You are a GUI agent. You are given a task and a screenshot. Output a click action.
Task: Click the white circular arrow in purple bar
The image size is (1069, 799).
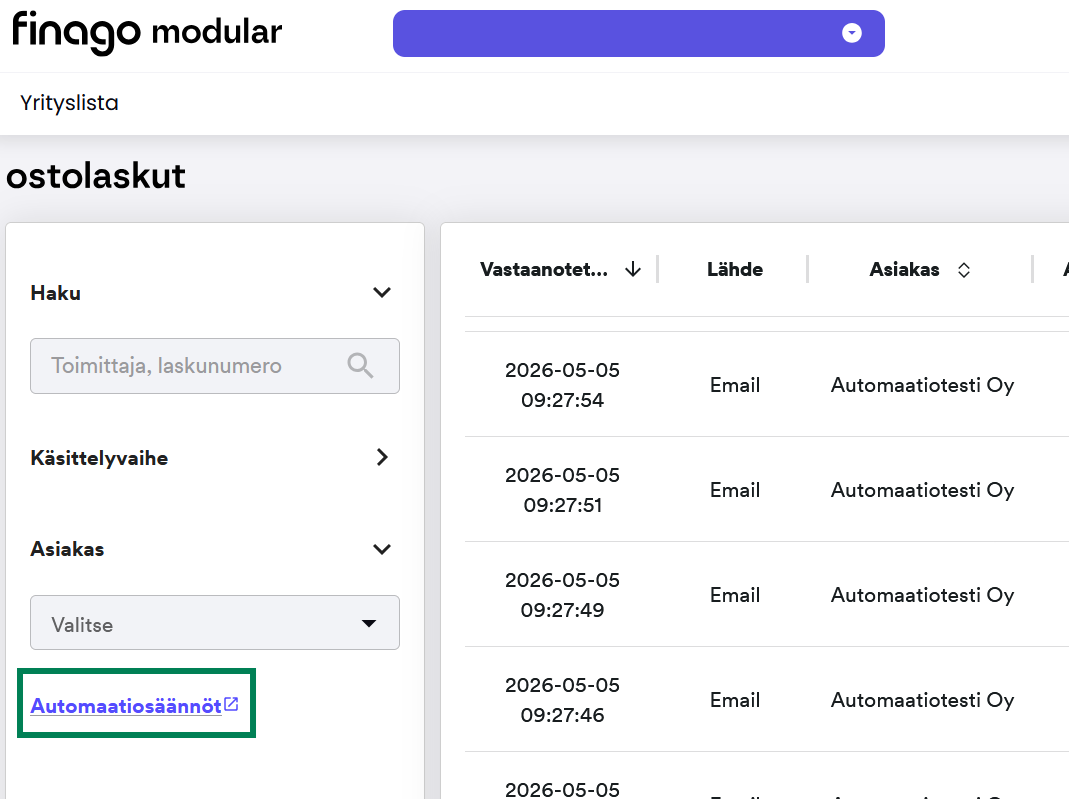pos(852,33)
